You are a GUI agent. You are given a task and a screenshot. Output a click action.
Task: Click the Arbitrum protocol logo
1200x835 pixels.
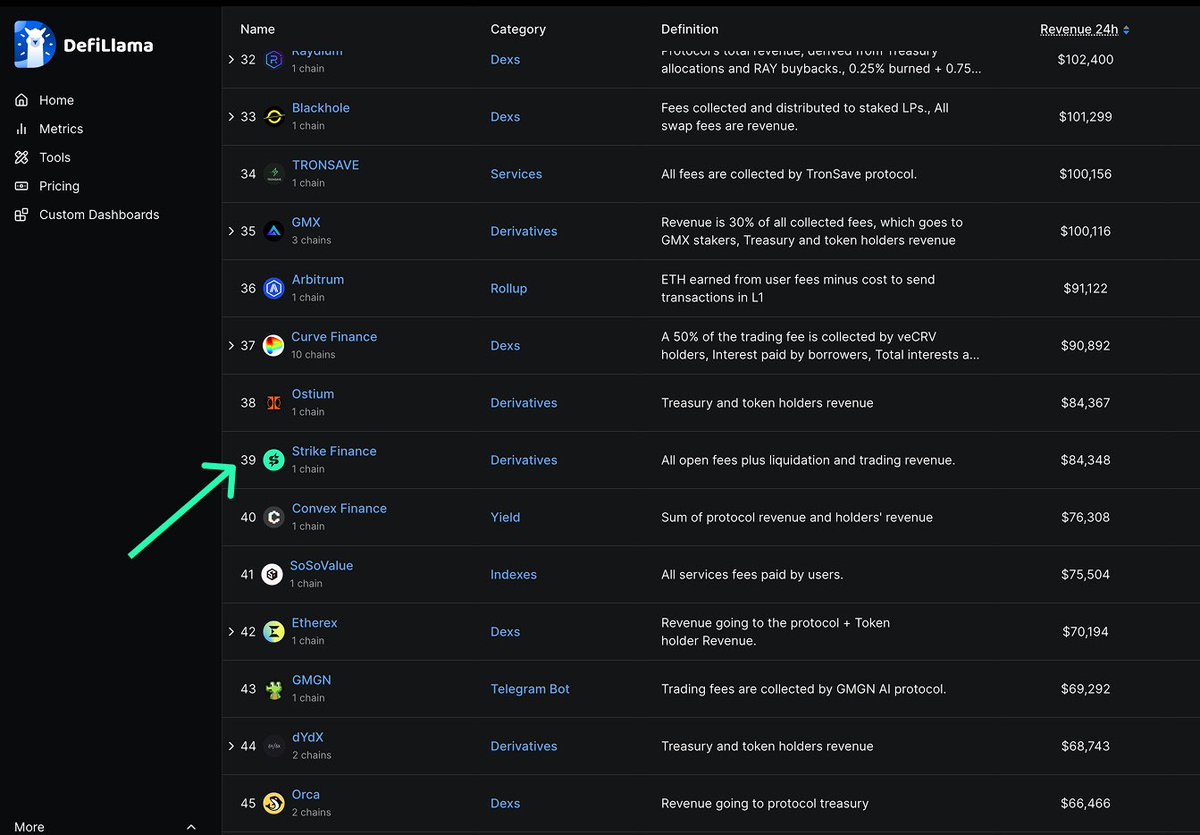pos(274,289)
